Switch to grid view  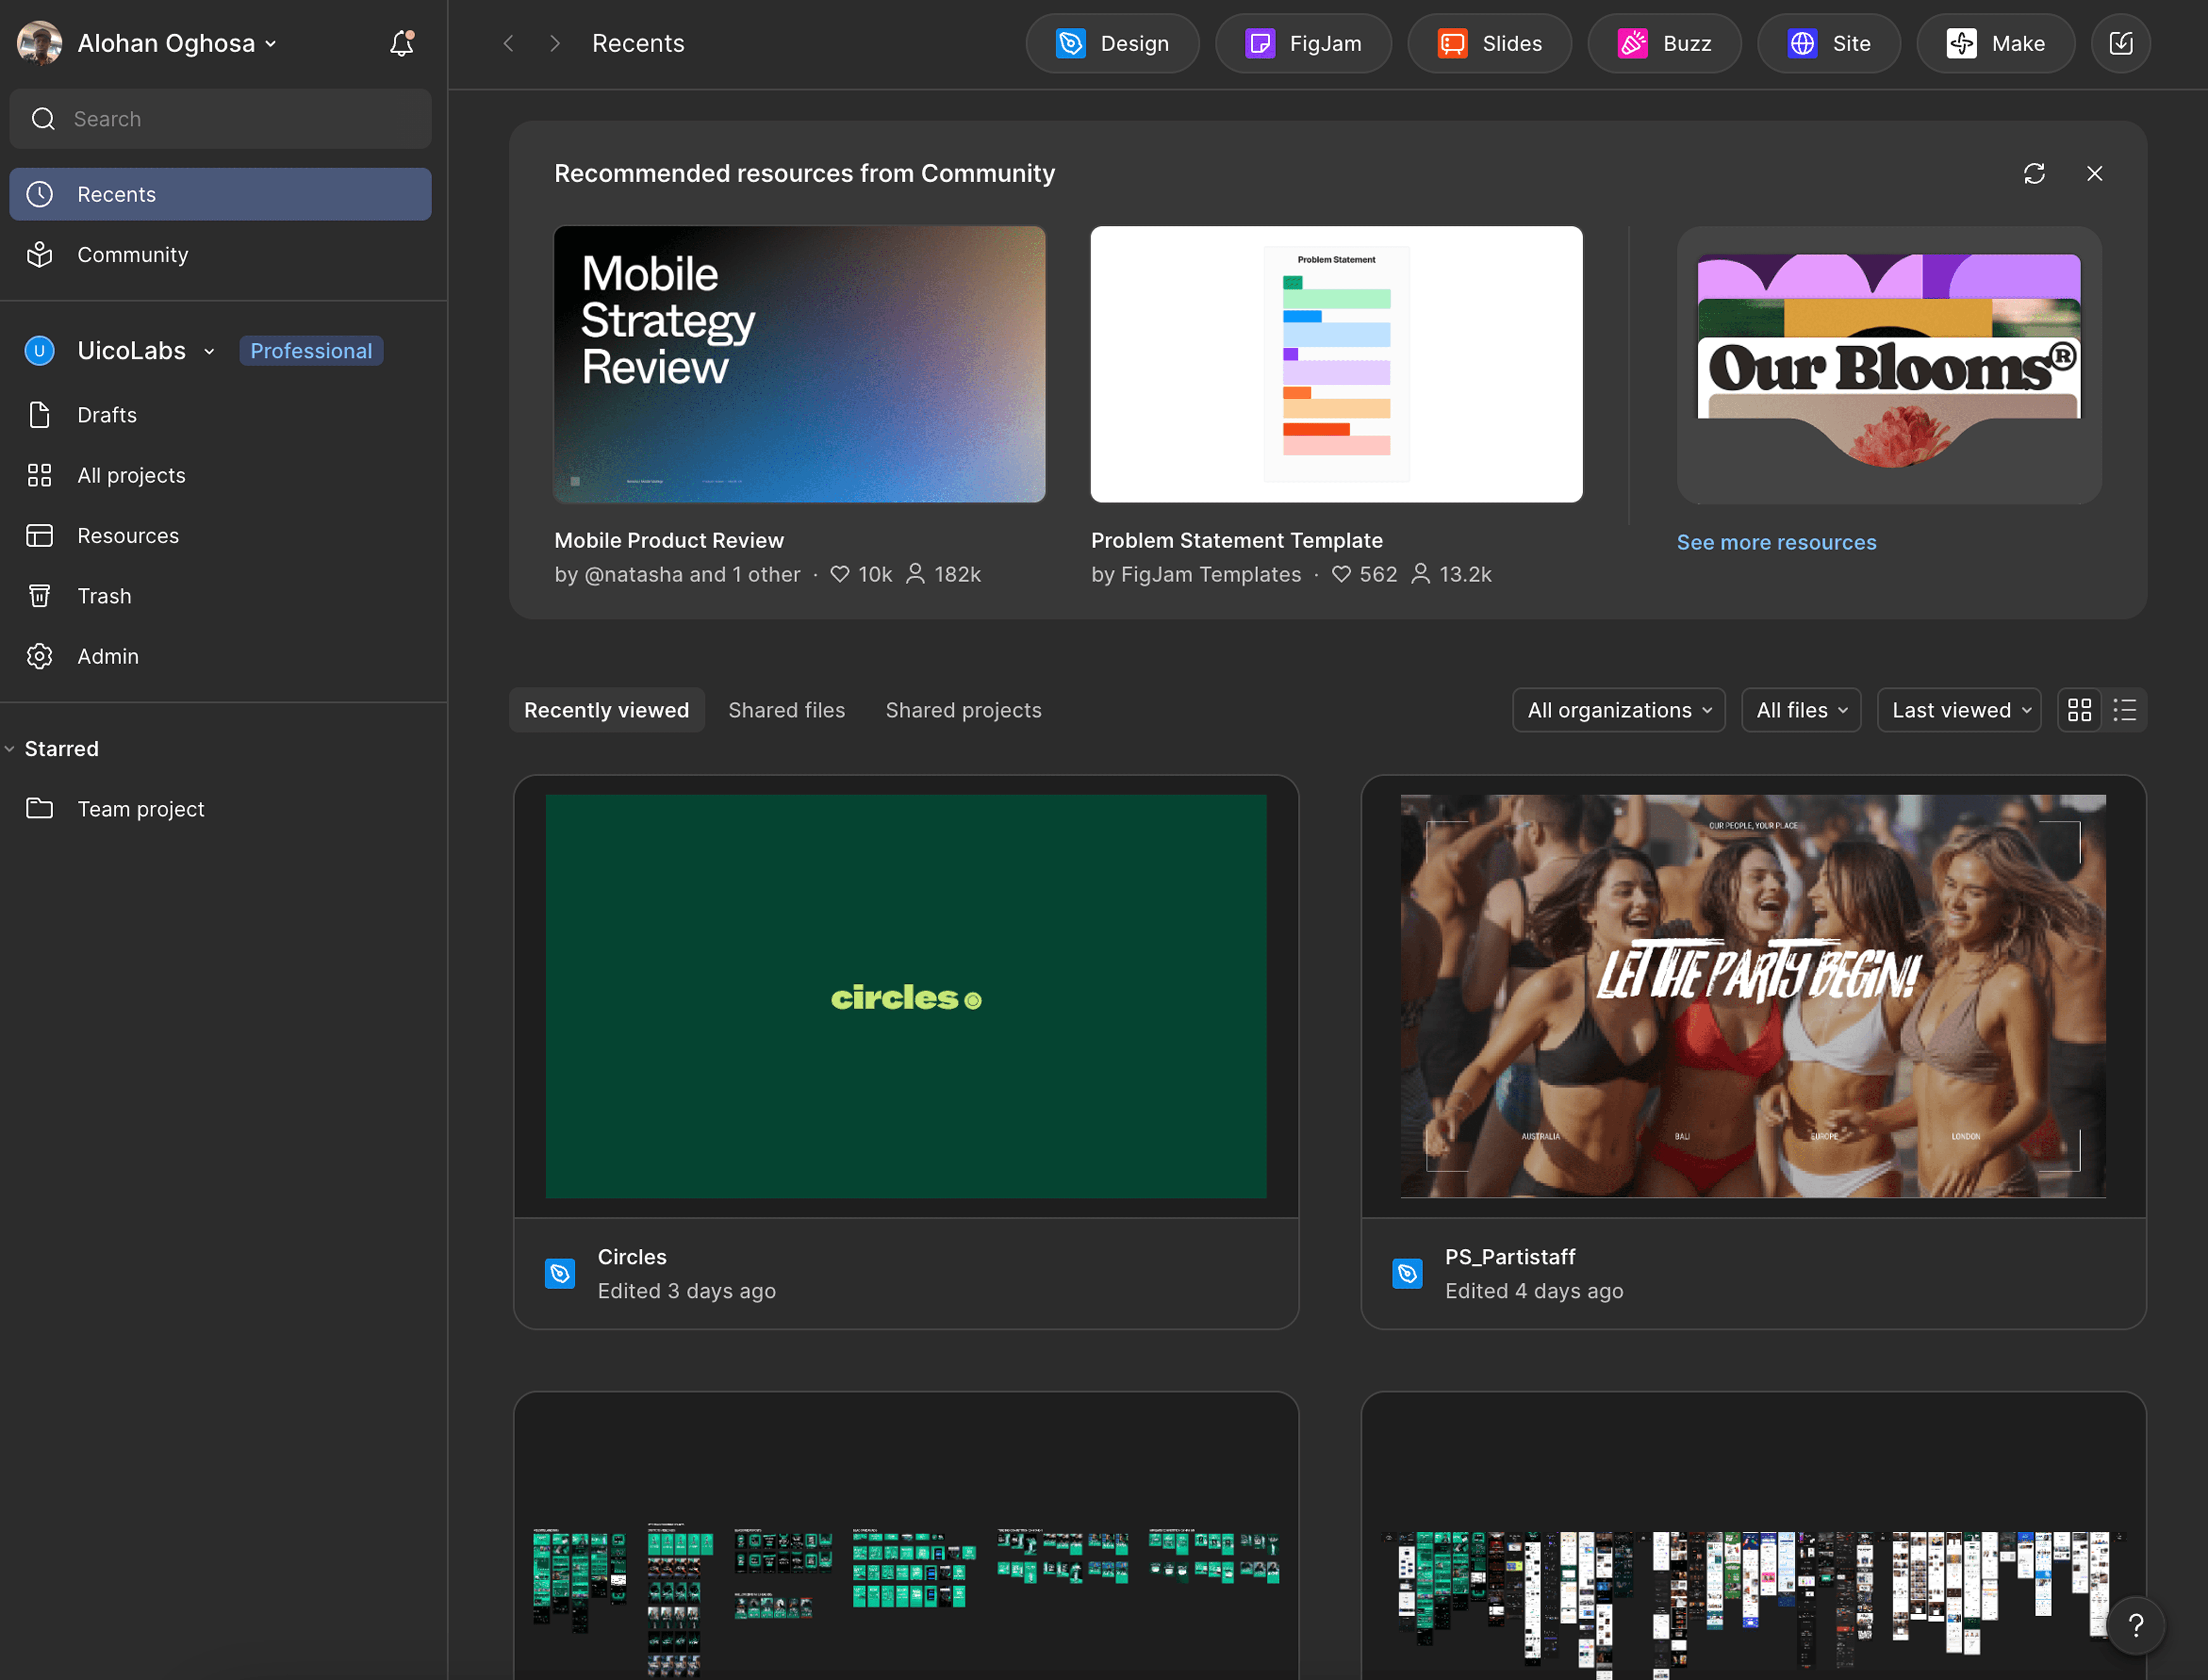point(2079,710)
